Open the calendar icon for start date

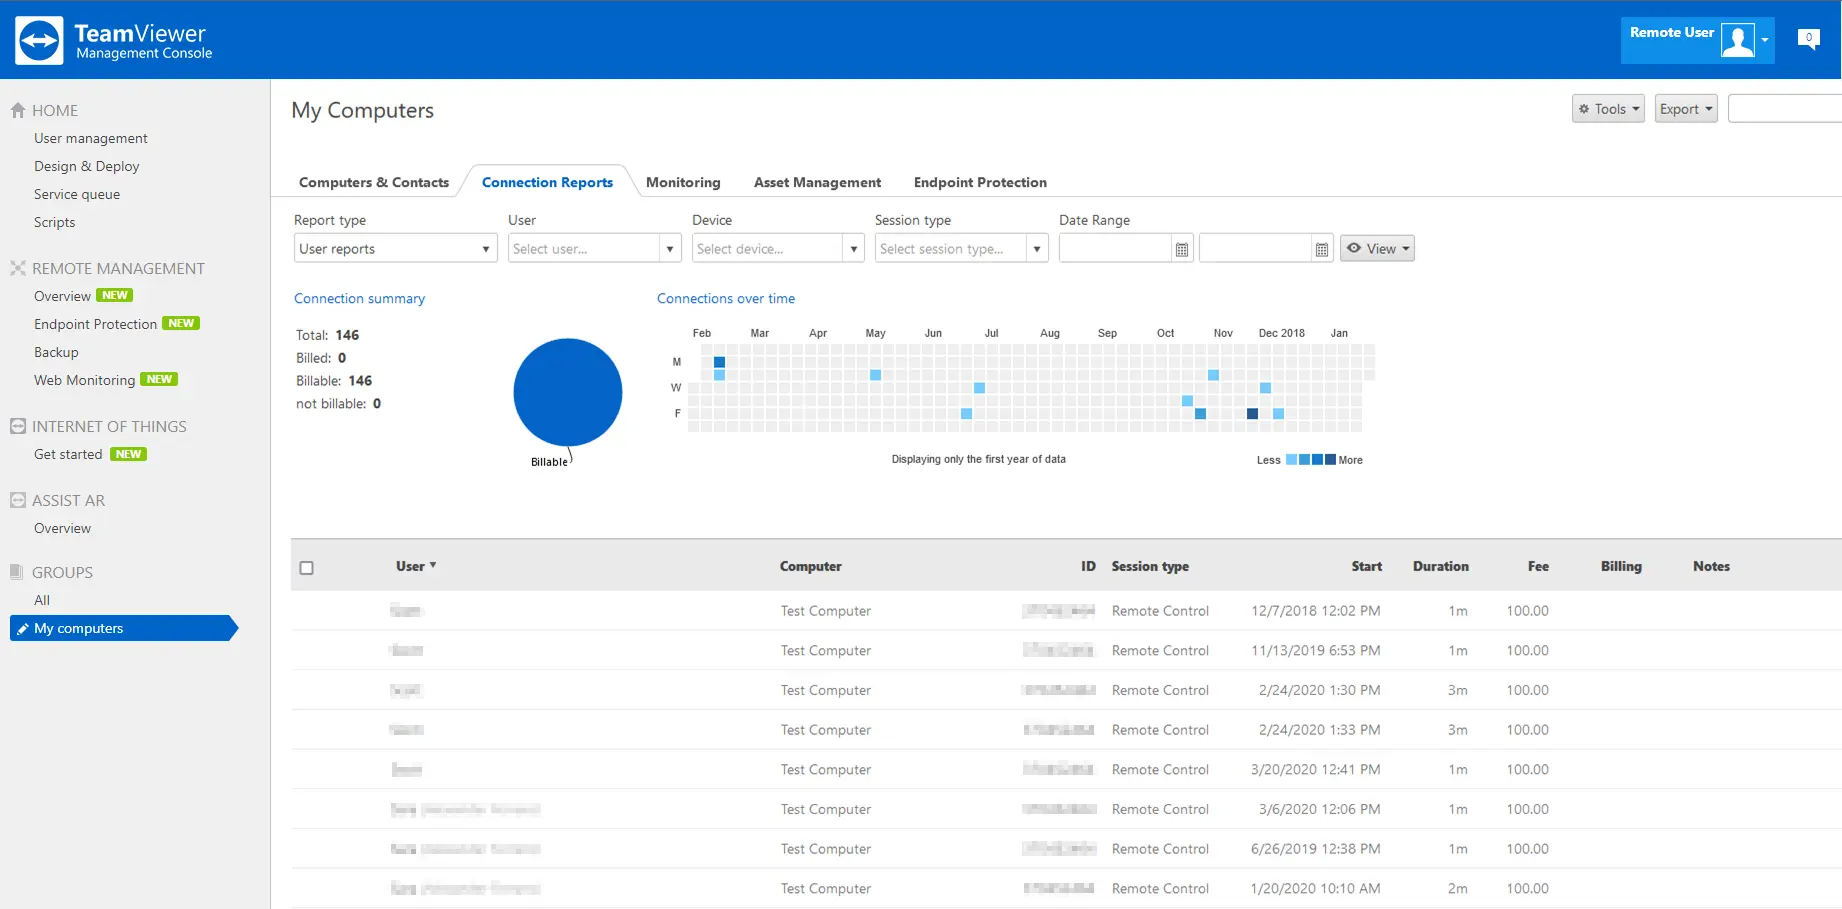[x=1182, y=249]
